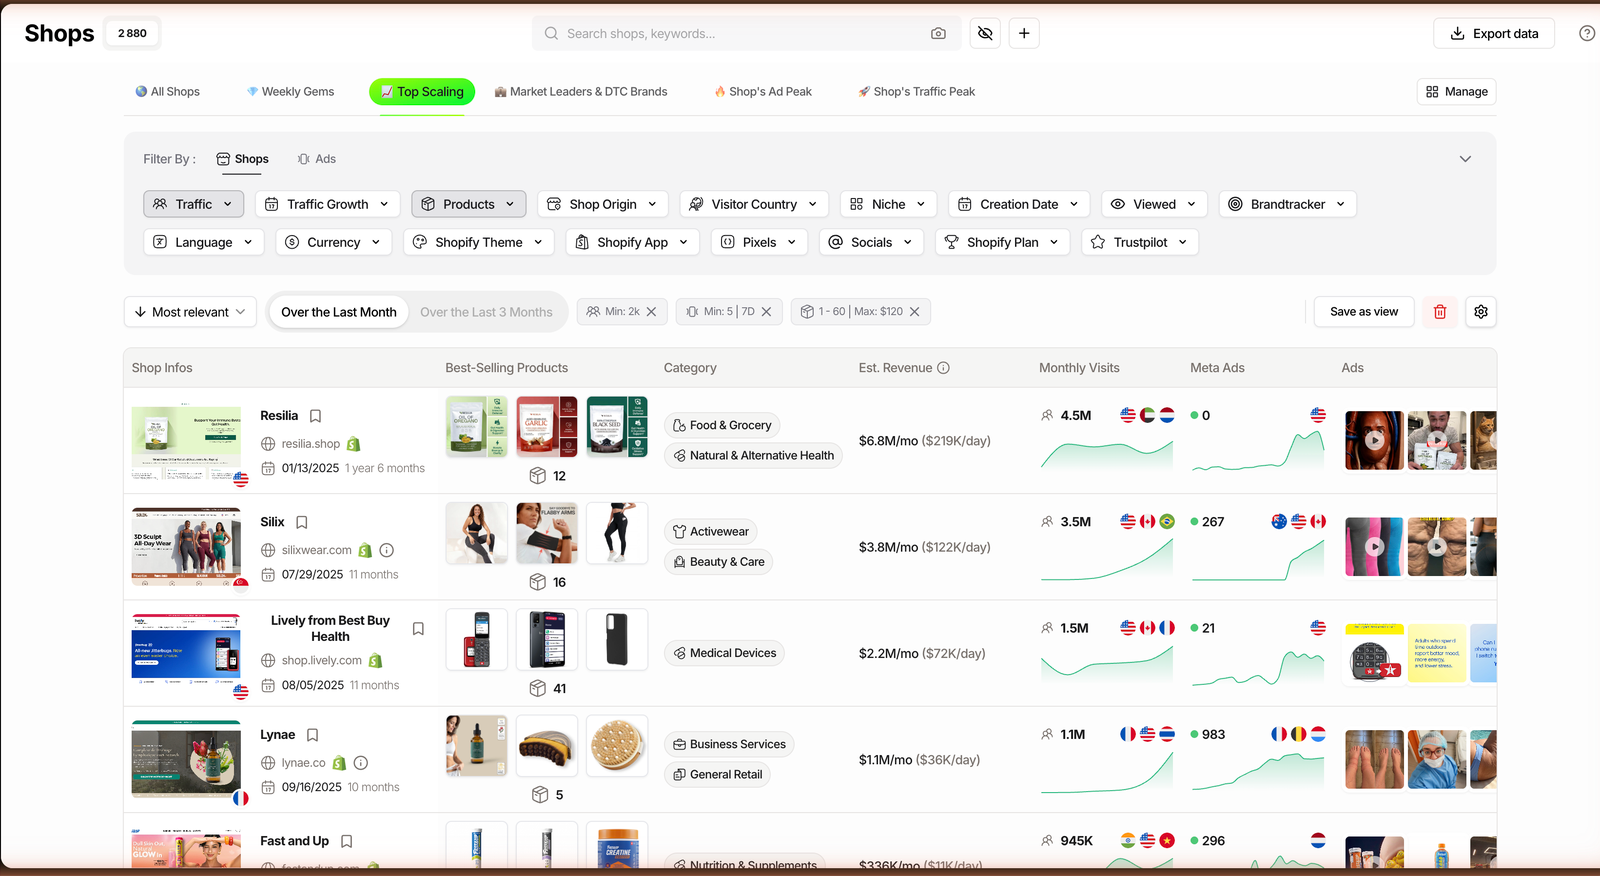Click the red trash delete filters icon

click(x=1440, y=312)
